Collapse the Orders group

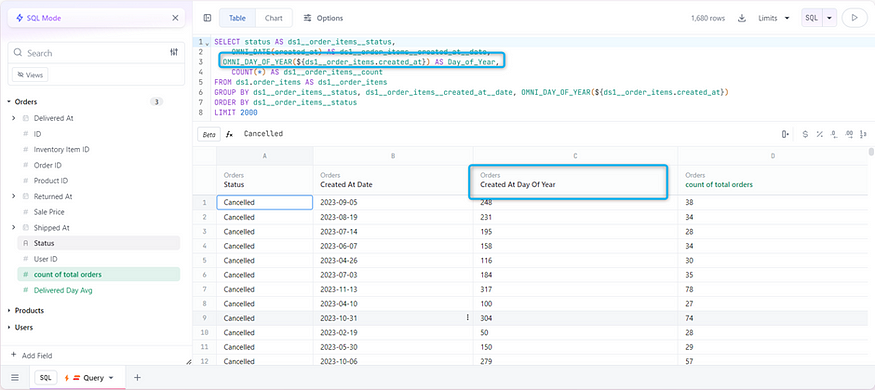pos(9,102)
